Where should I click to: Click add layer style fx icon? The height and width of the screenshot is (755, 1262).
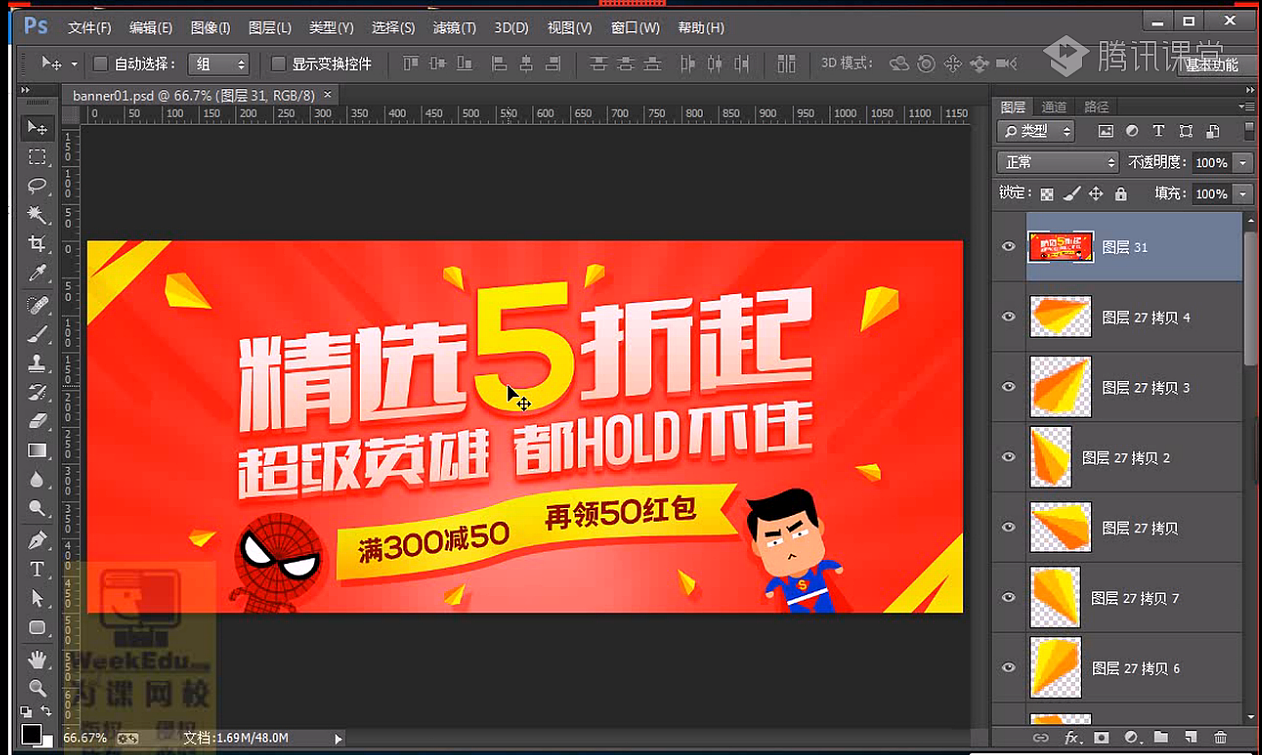pos(1072,738)
